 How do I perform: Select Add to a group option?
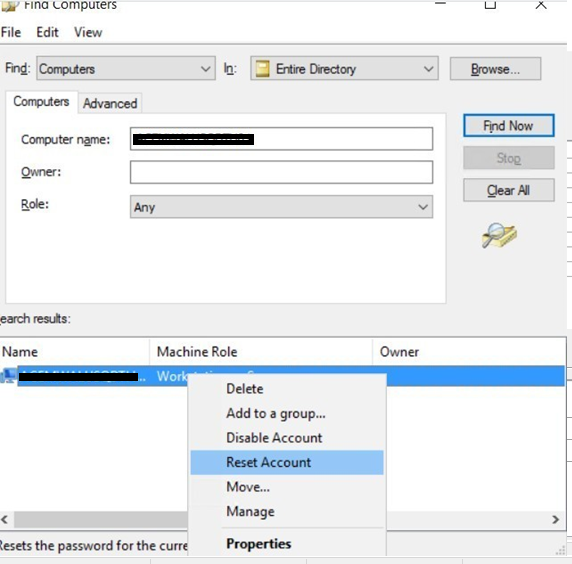pyautogui.click(x=276, y=413)
